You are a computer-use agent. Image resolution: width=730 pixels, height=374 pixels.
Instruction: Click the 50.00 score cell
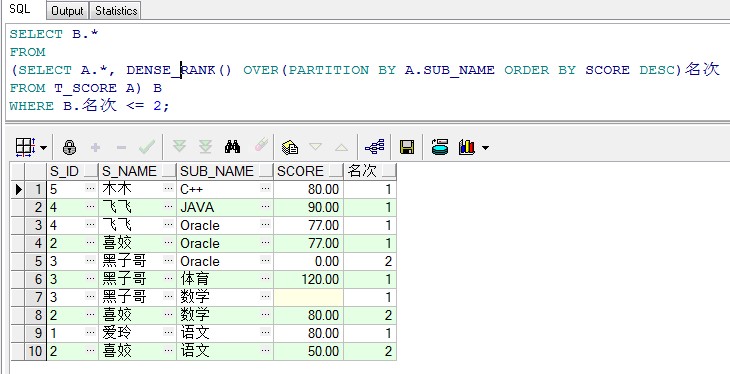pos(309,351)
